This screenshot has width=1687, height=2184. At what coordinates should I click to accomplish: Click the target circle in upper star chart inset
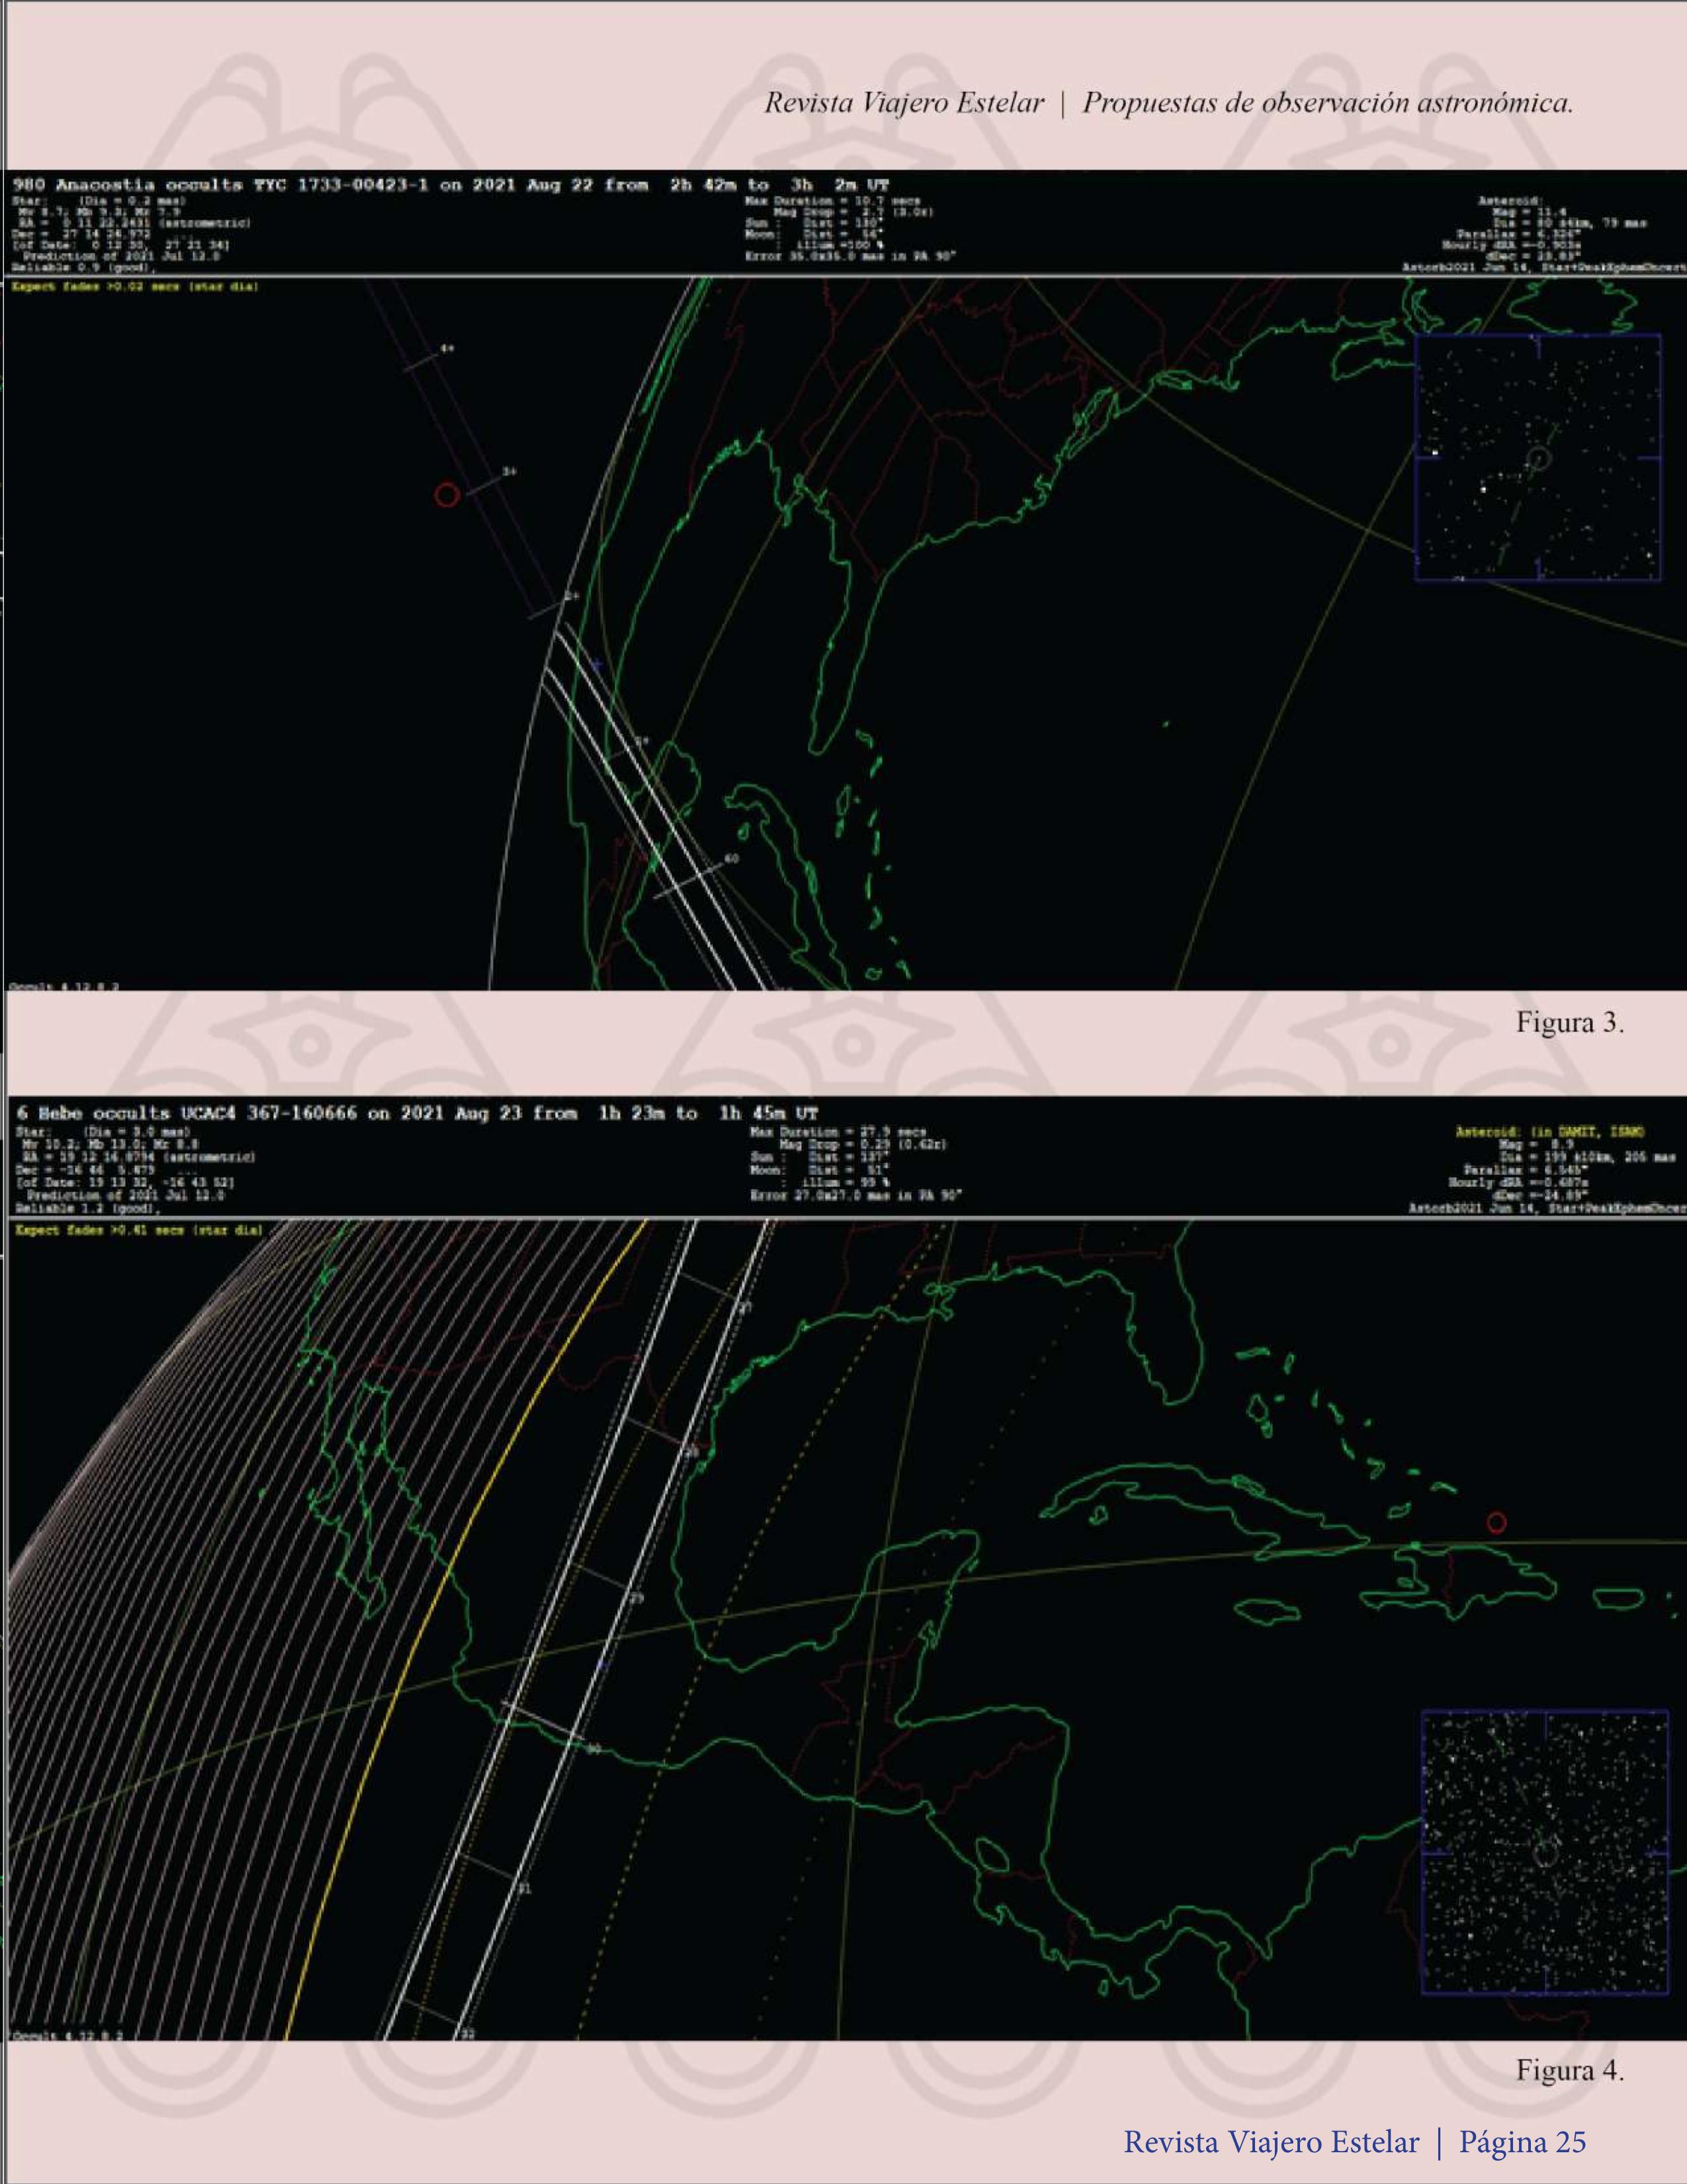click(1540, 458)
